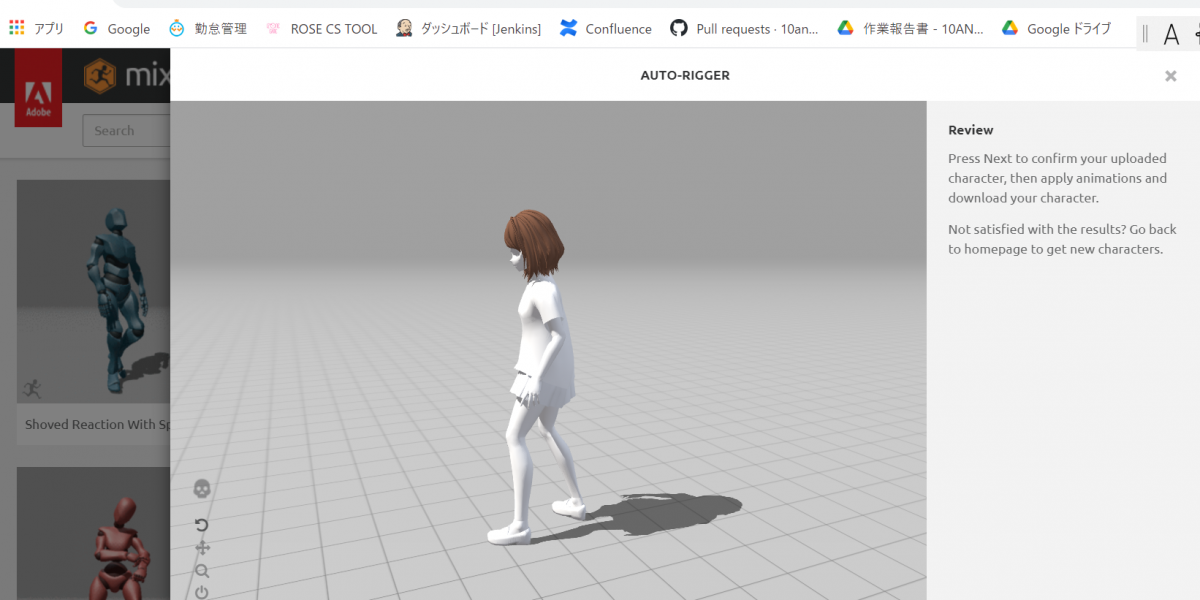The image size is (1200, 600).
Task: Open the 勤怠管理 bookmark
Action: point(208,29)
